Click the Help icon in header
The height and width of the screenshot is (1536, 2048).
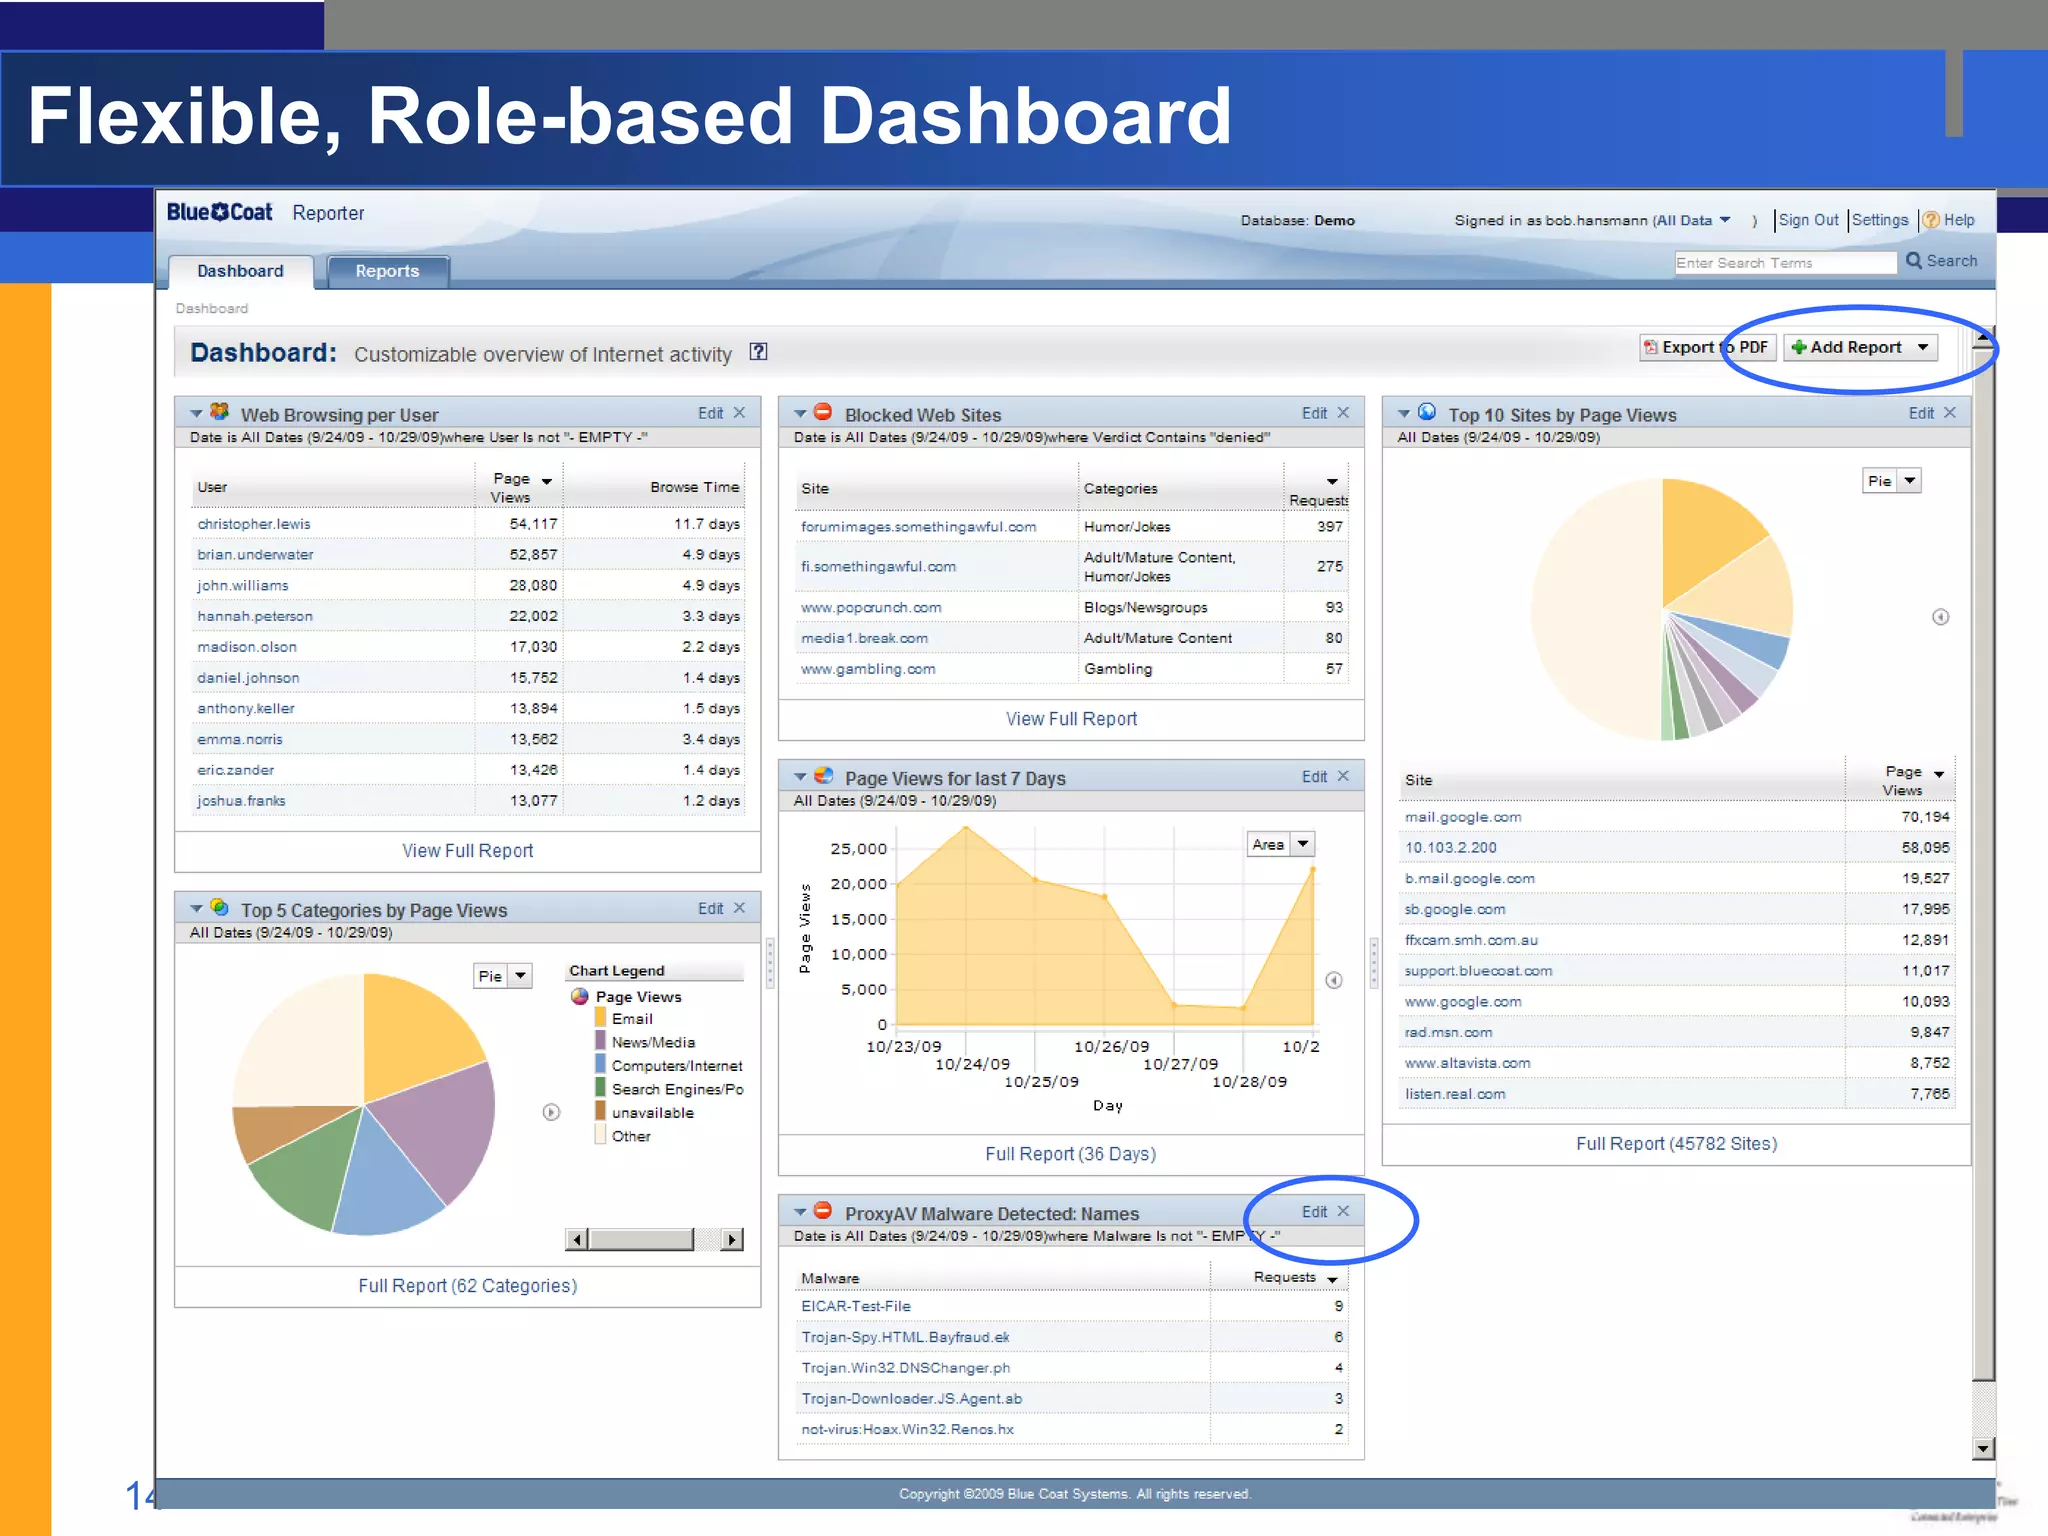click(x=1932, y=220)
